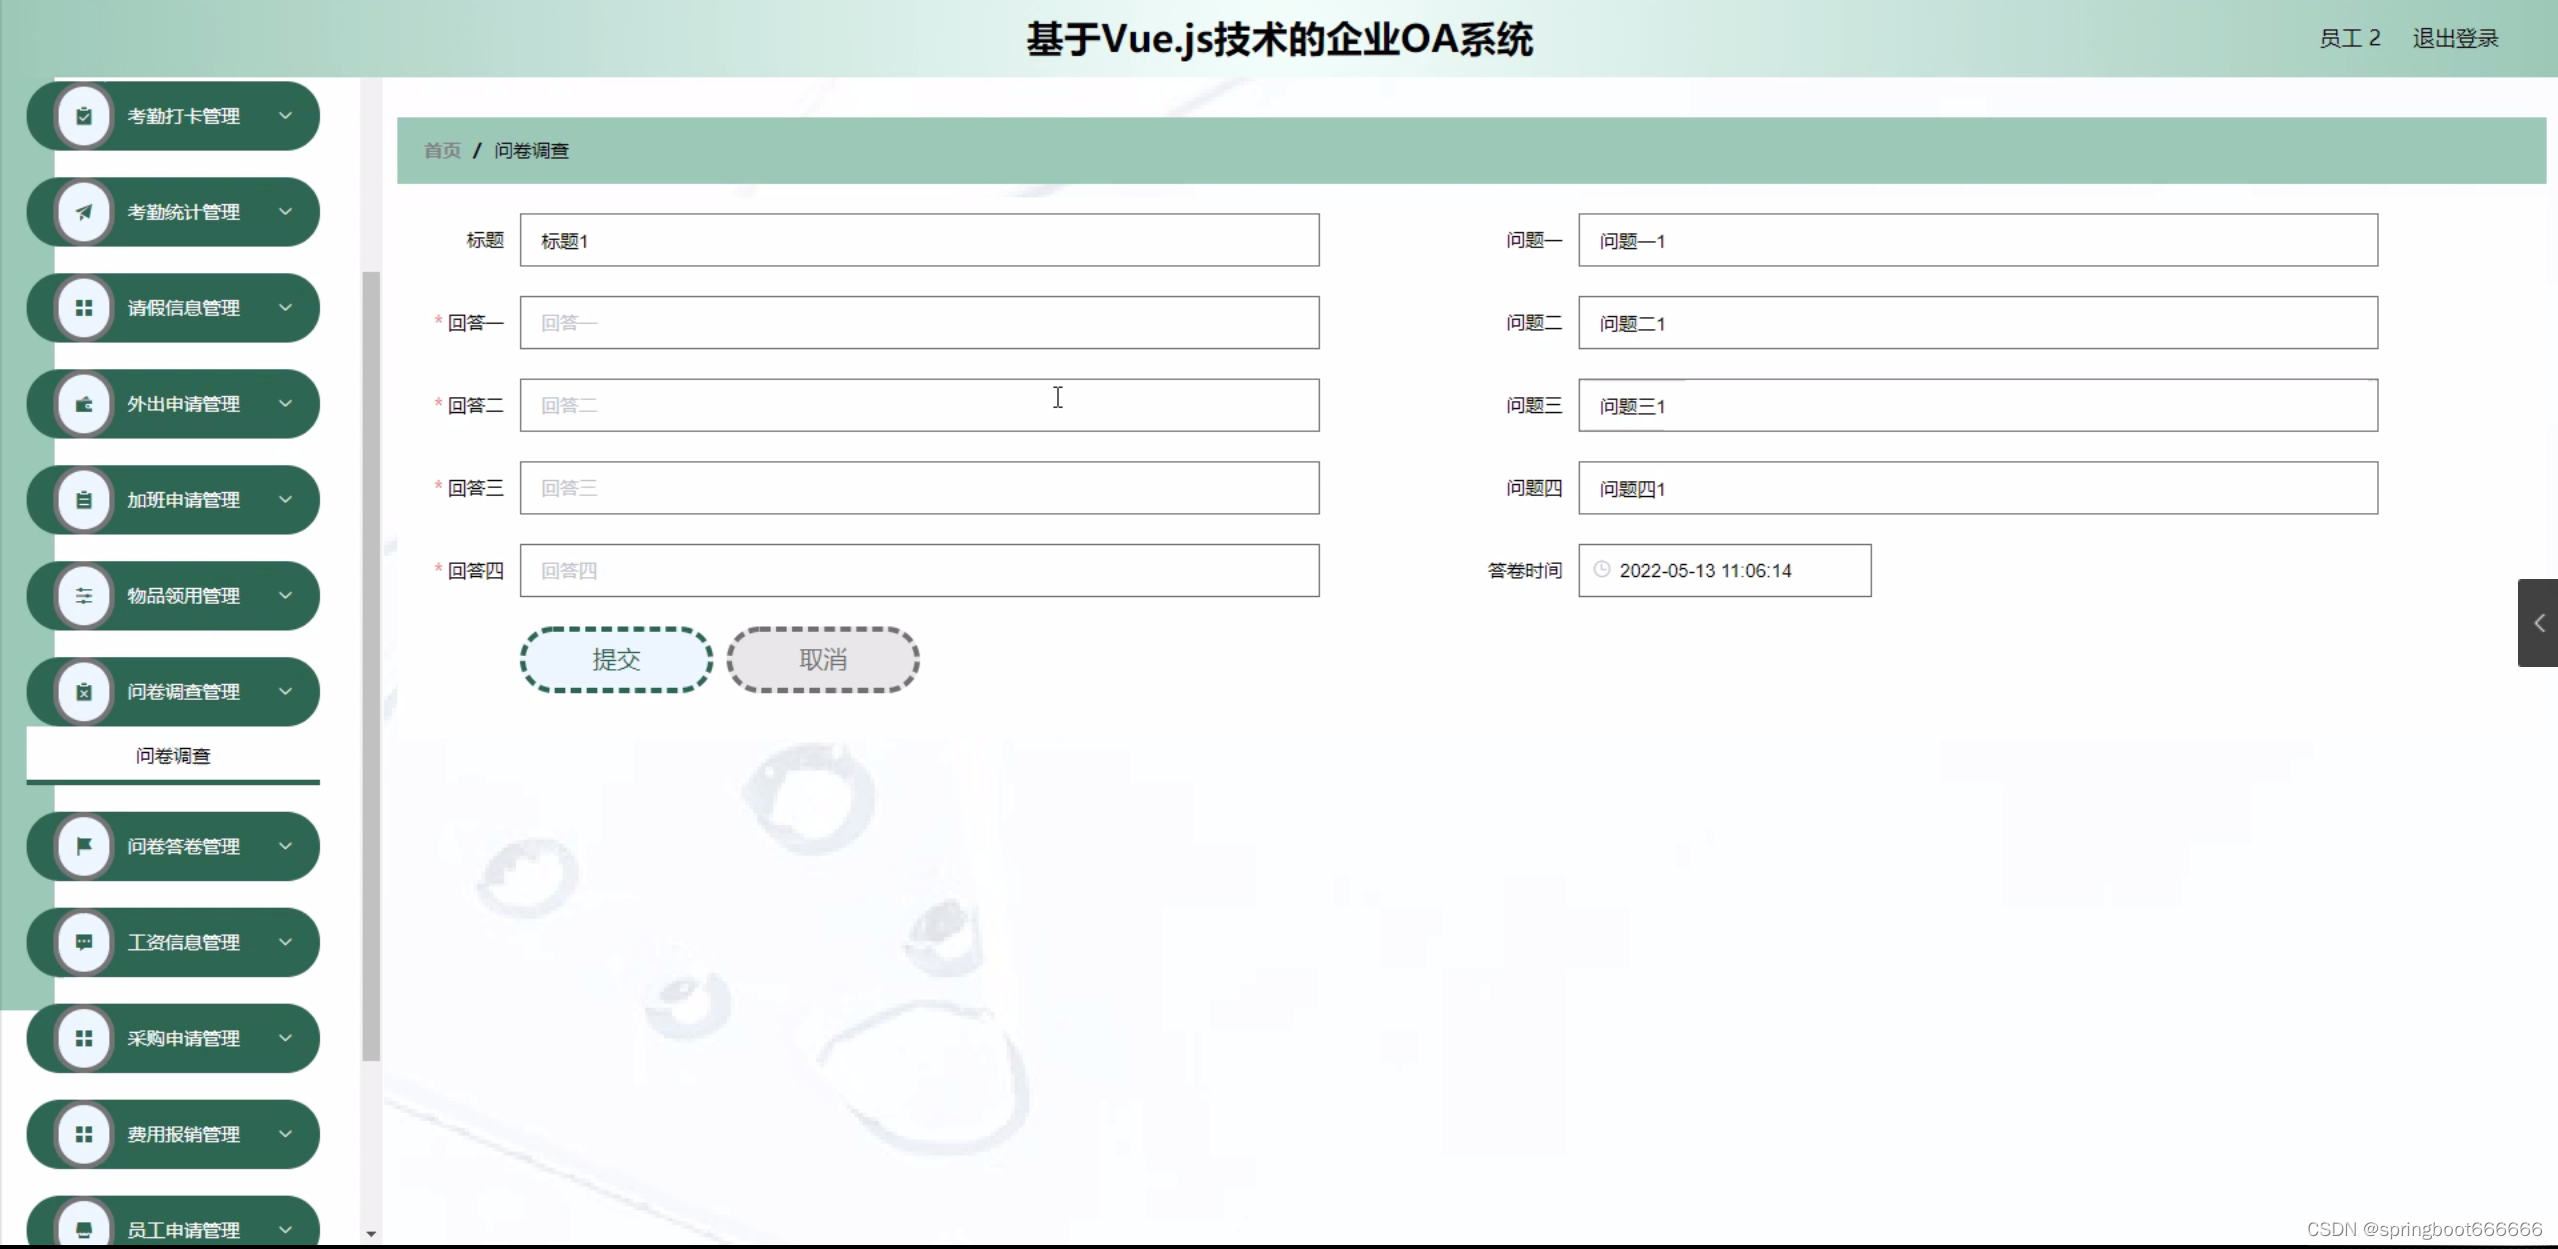
Task: Click the 问题二 field containing 问题二1
Action: point(1978,322)
